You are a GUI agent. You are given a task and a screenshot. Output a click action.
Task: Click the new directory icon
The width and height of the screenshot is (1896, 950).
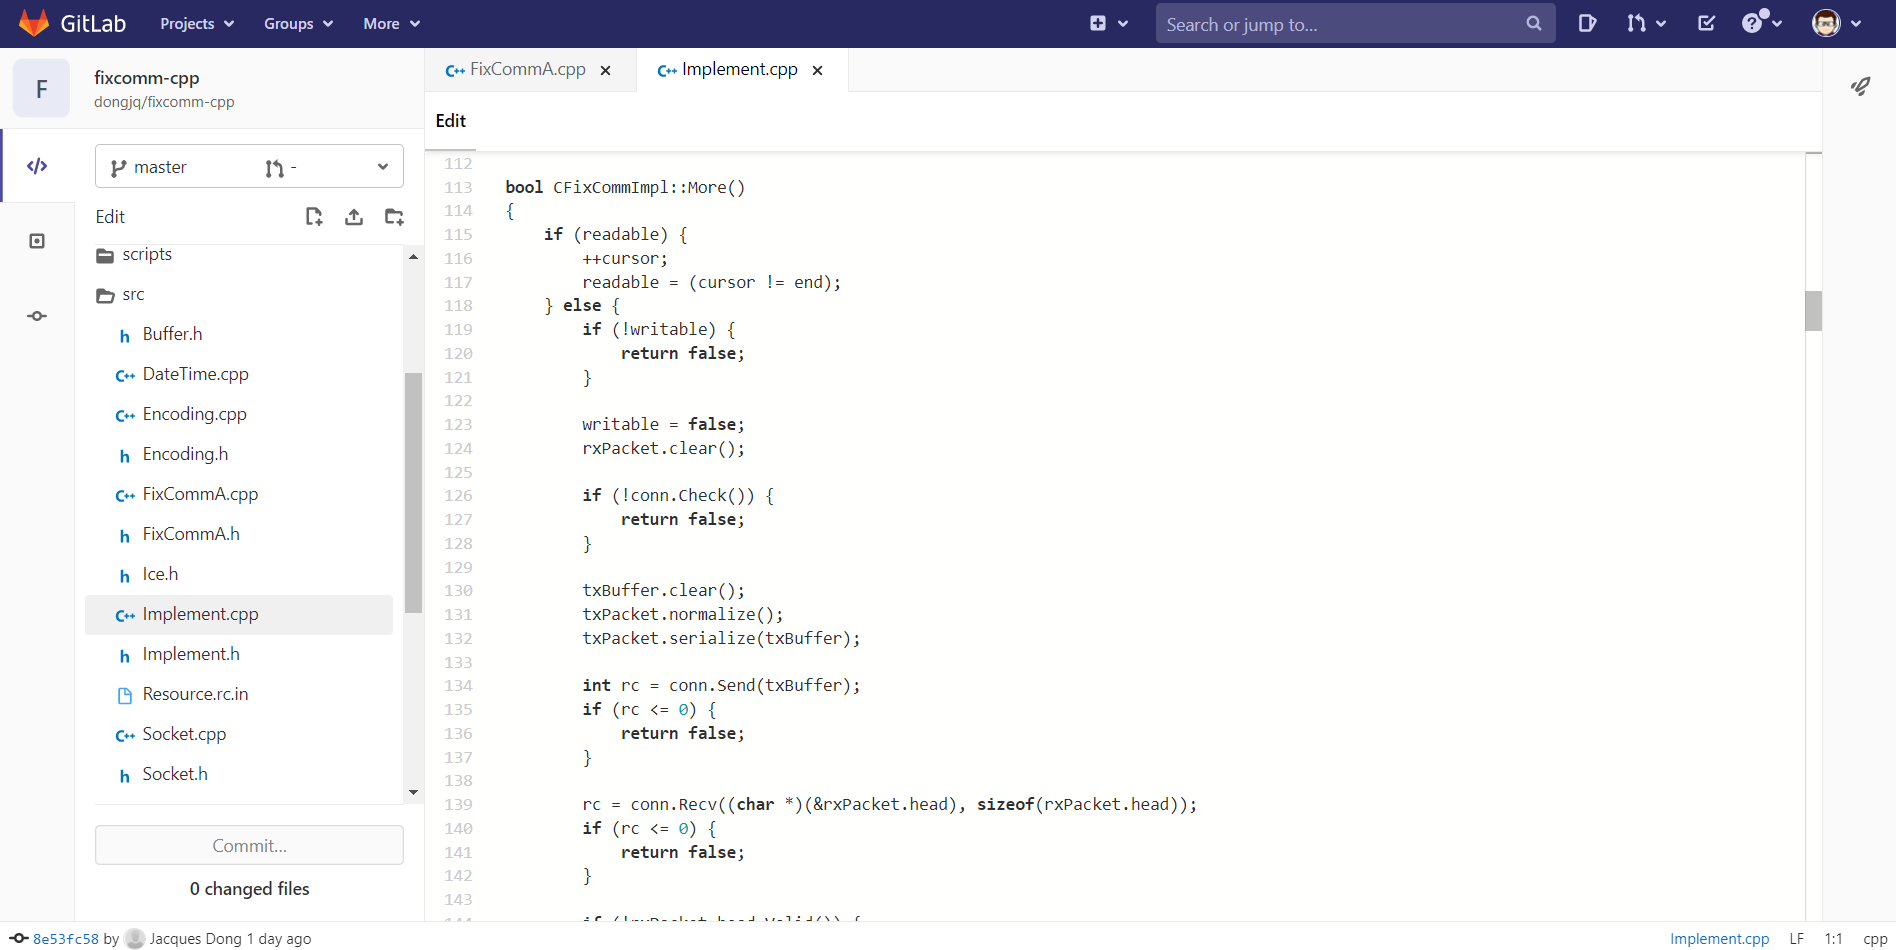coord(394,217)
